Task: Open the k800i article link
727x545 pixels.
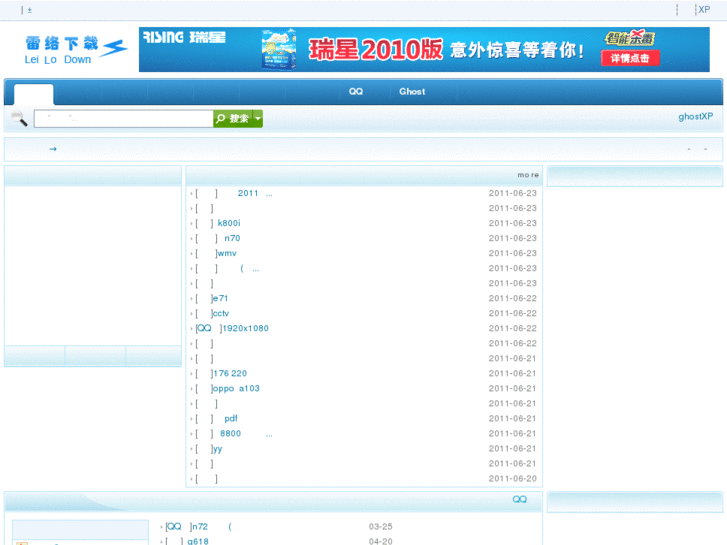Action: [x=229, y=223]
